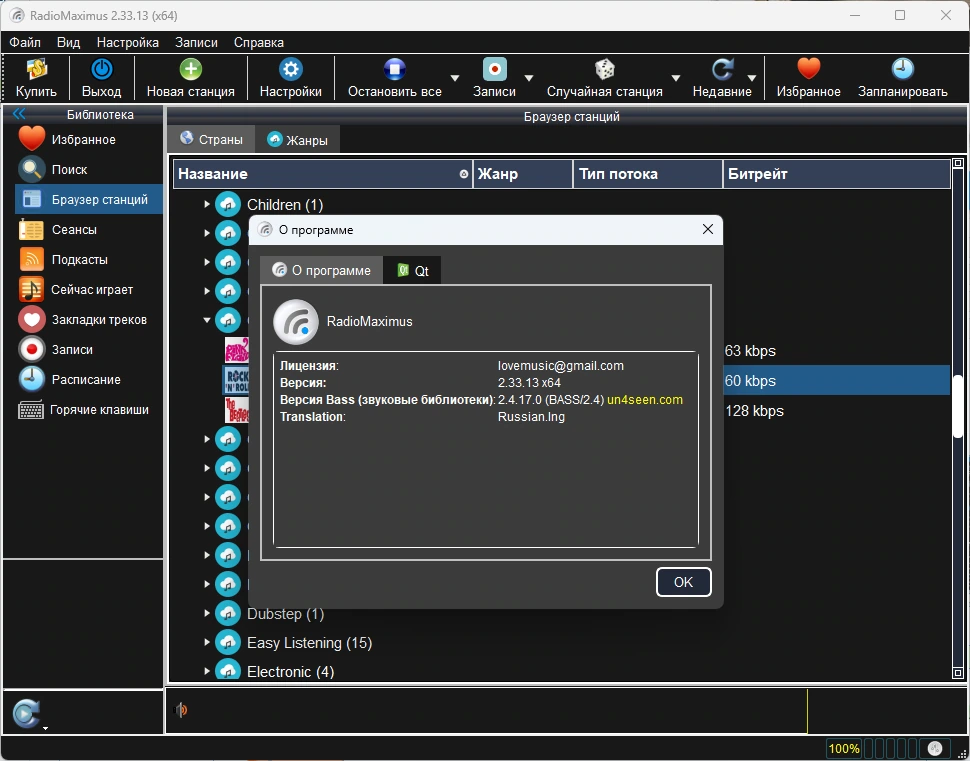Open Настройки gear icon in toolbar
Screen dimensions: 970x761
(x=290, y=69)
